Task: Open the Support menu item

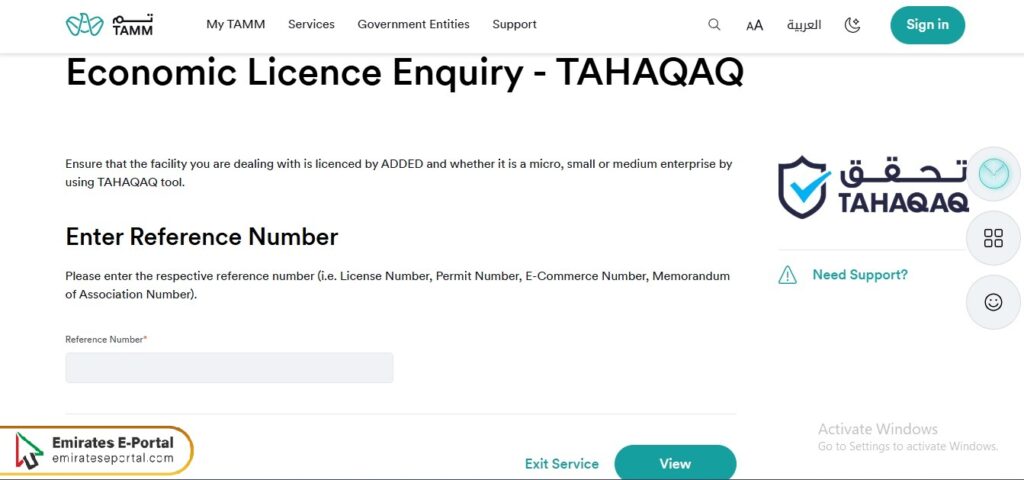Action: 514,24
